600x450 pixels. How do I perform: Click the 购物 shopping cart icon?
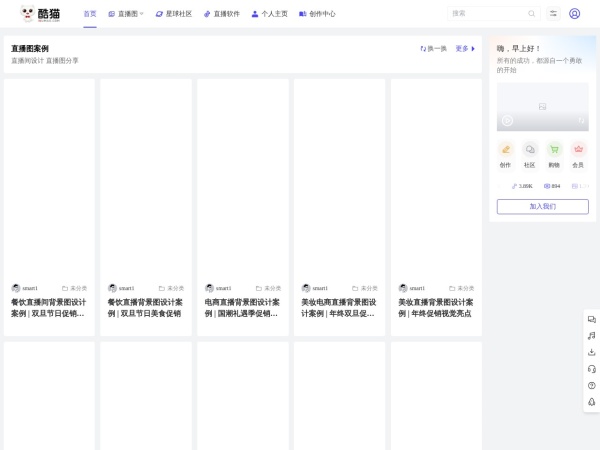[x=554, y=150]
